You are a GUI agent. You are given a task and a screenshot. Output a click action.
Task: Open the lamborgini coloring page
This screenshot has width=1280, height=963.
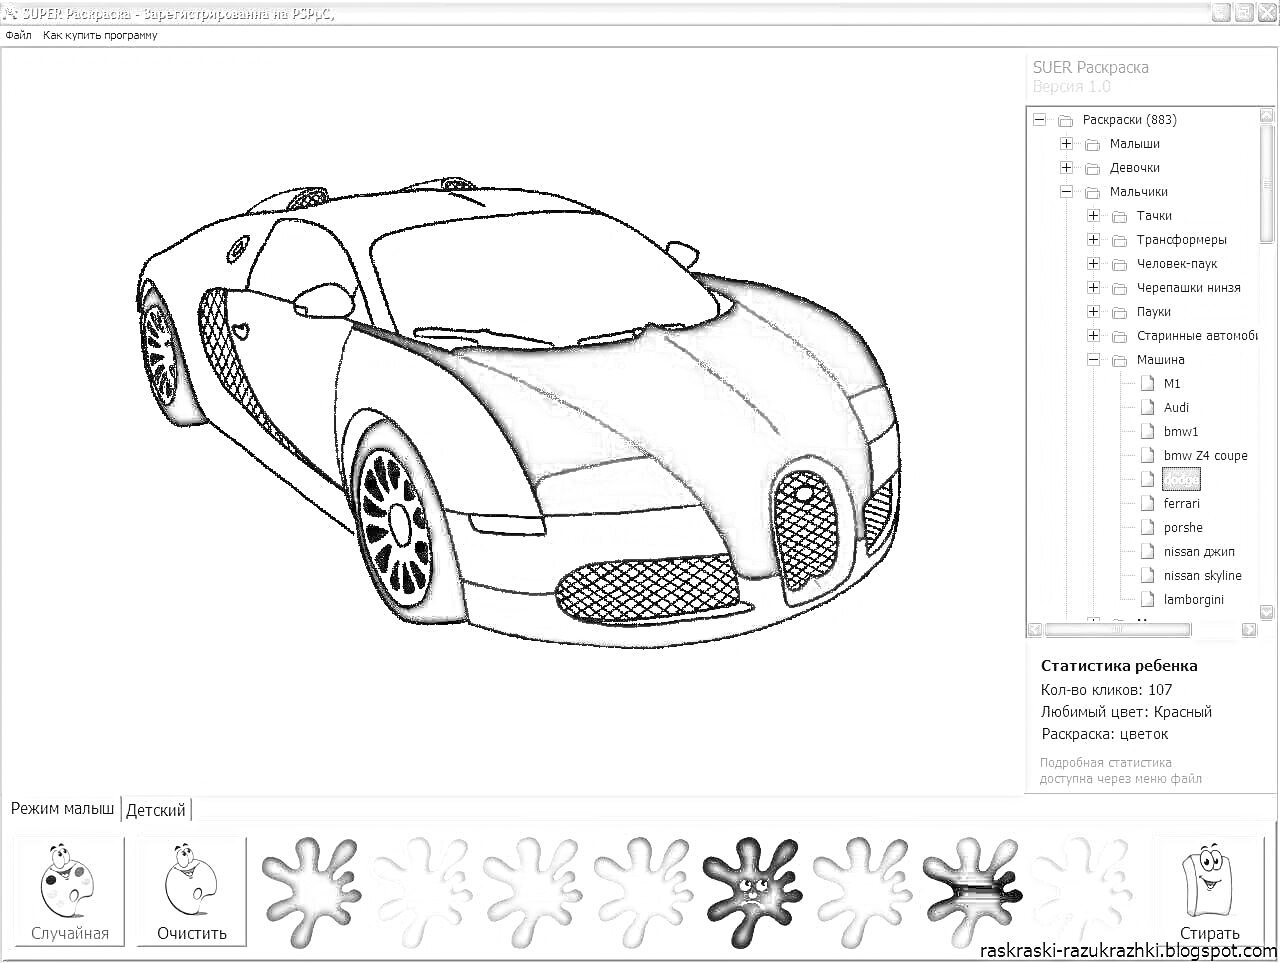[x=1193, y=600]
